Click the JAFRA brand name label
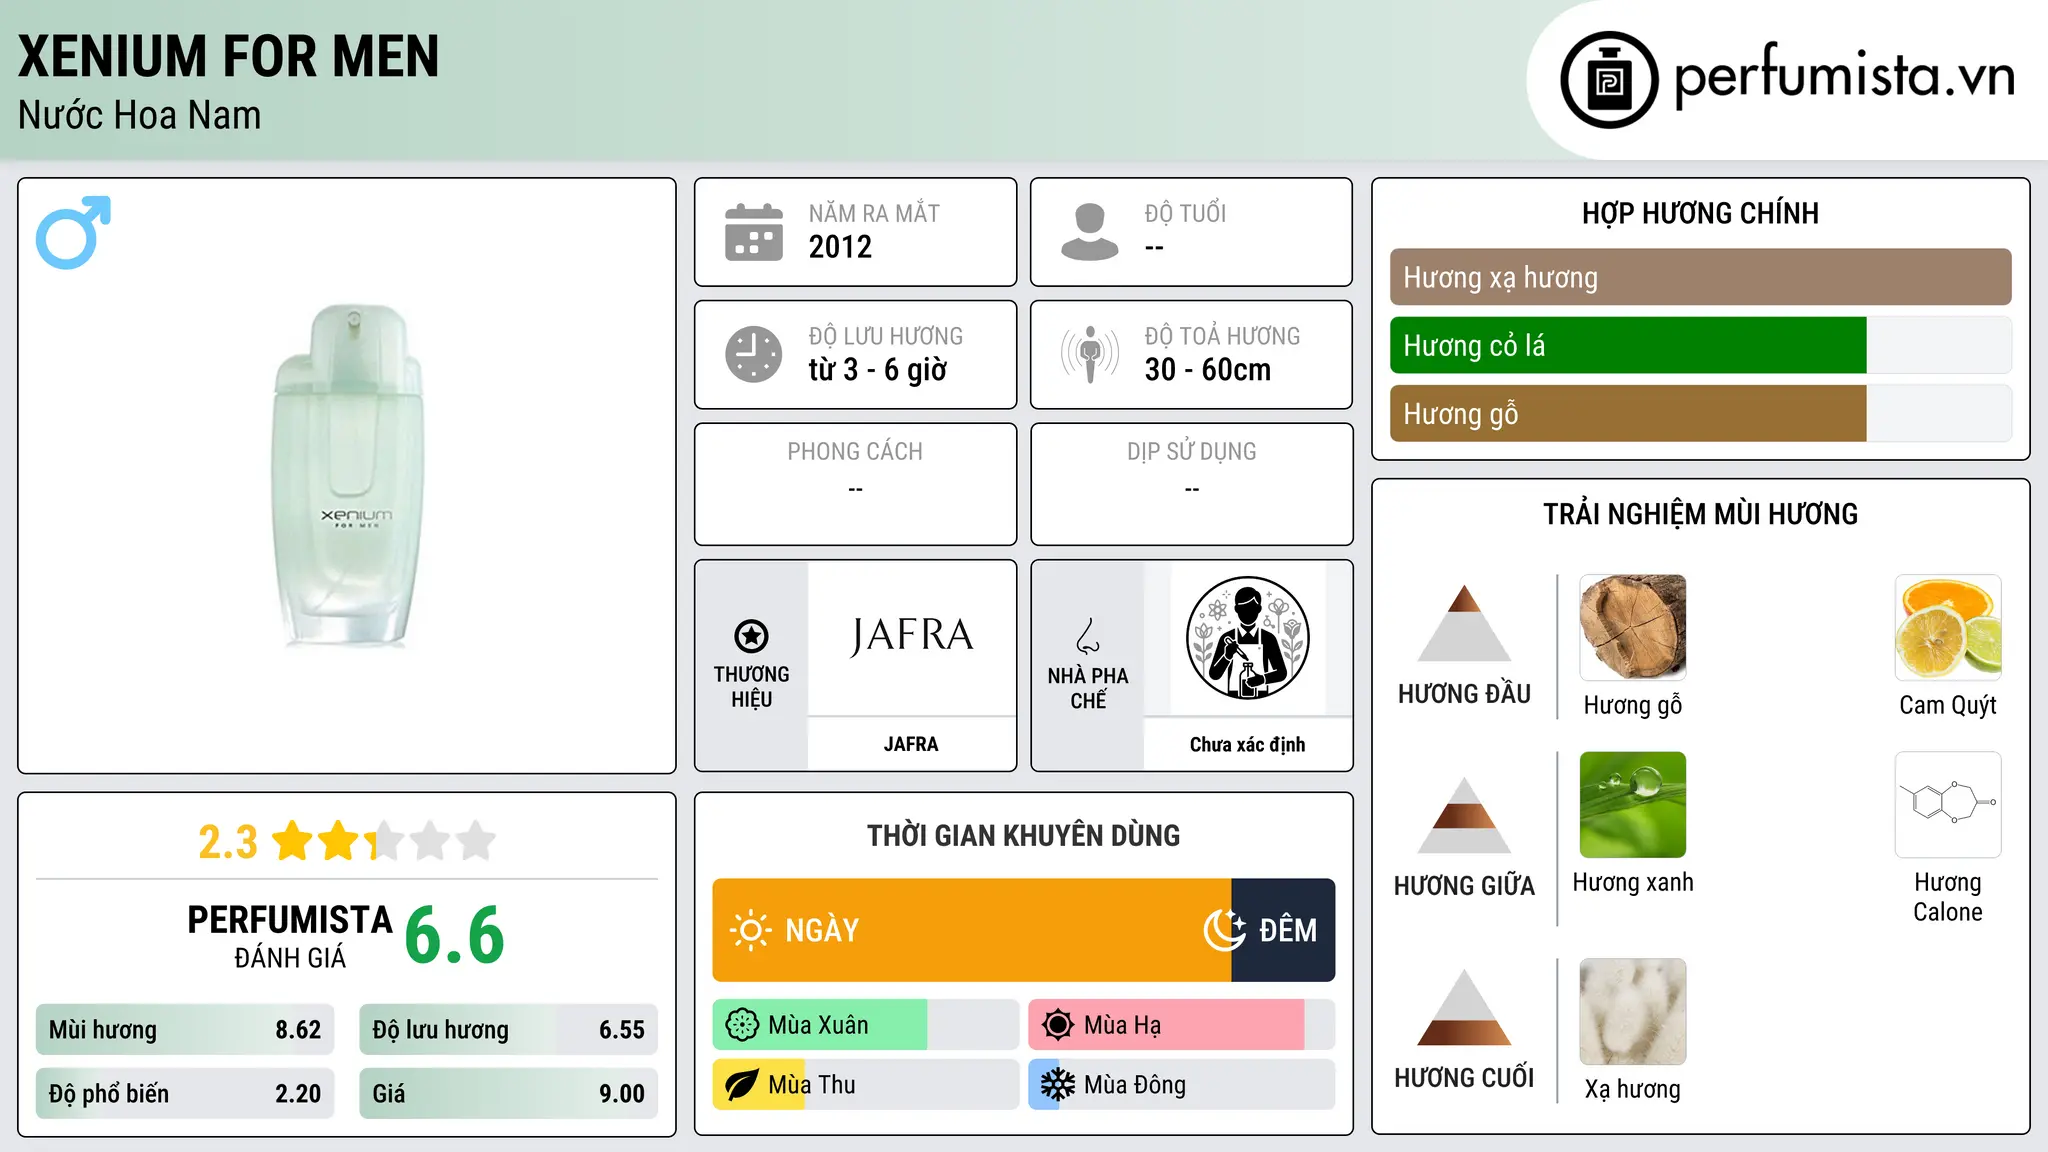The image size is (2048, 1152). point(911,744)
